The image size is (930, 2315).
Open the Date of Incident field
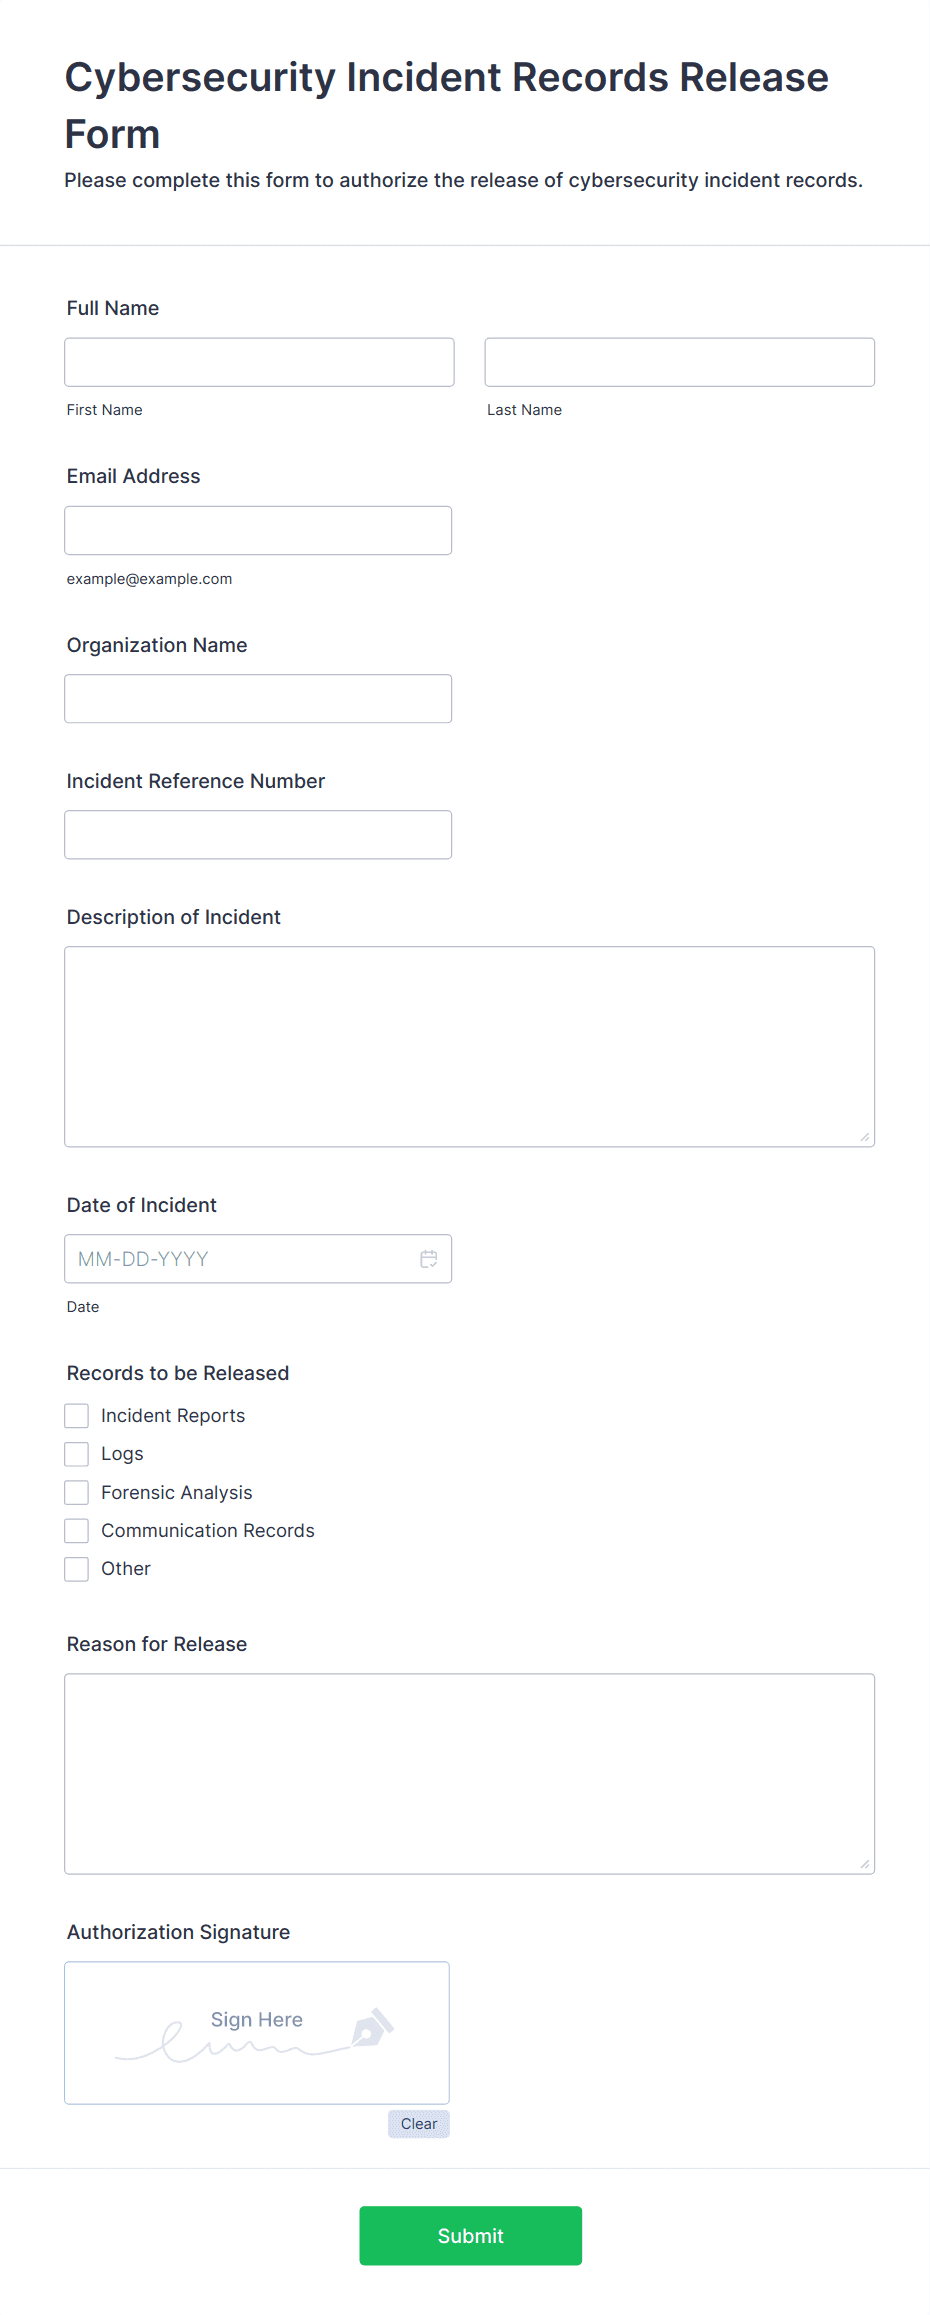(x=258, y=1259)
